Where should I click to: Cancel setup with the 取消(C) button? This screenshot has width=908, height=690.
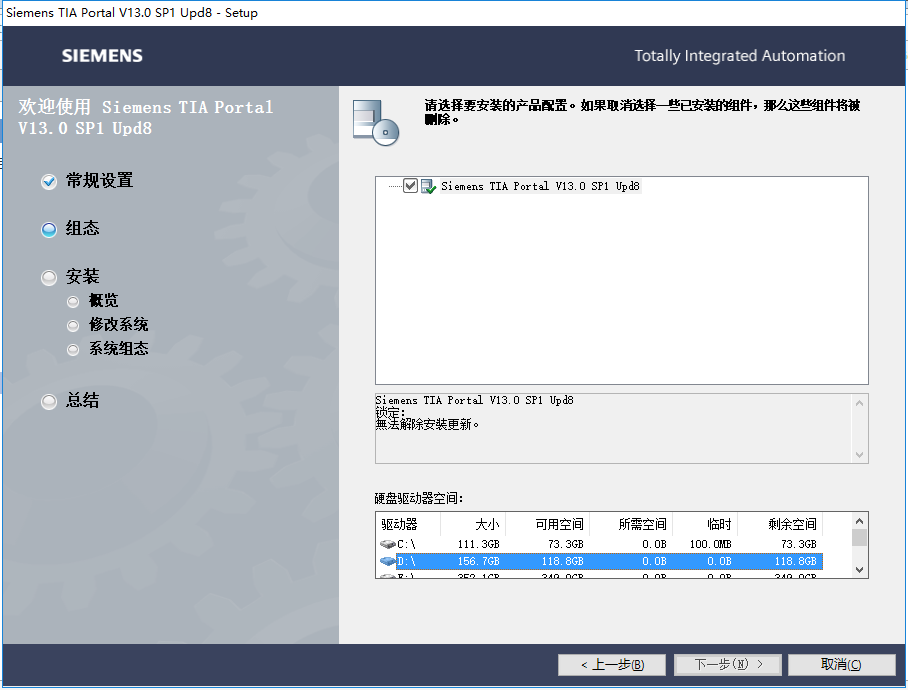coord(841,665)
